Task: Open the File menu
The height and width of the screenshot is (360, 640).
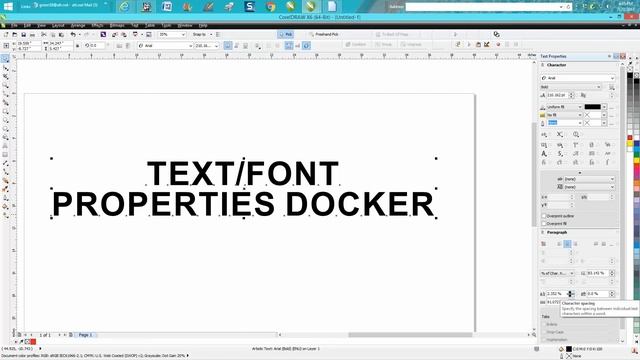Action: coord(14,25)
